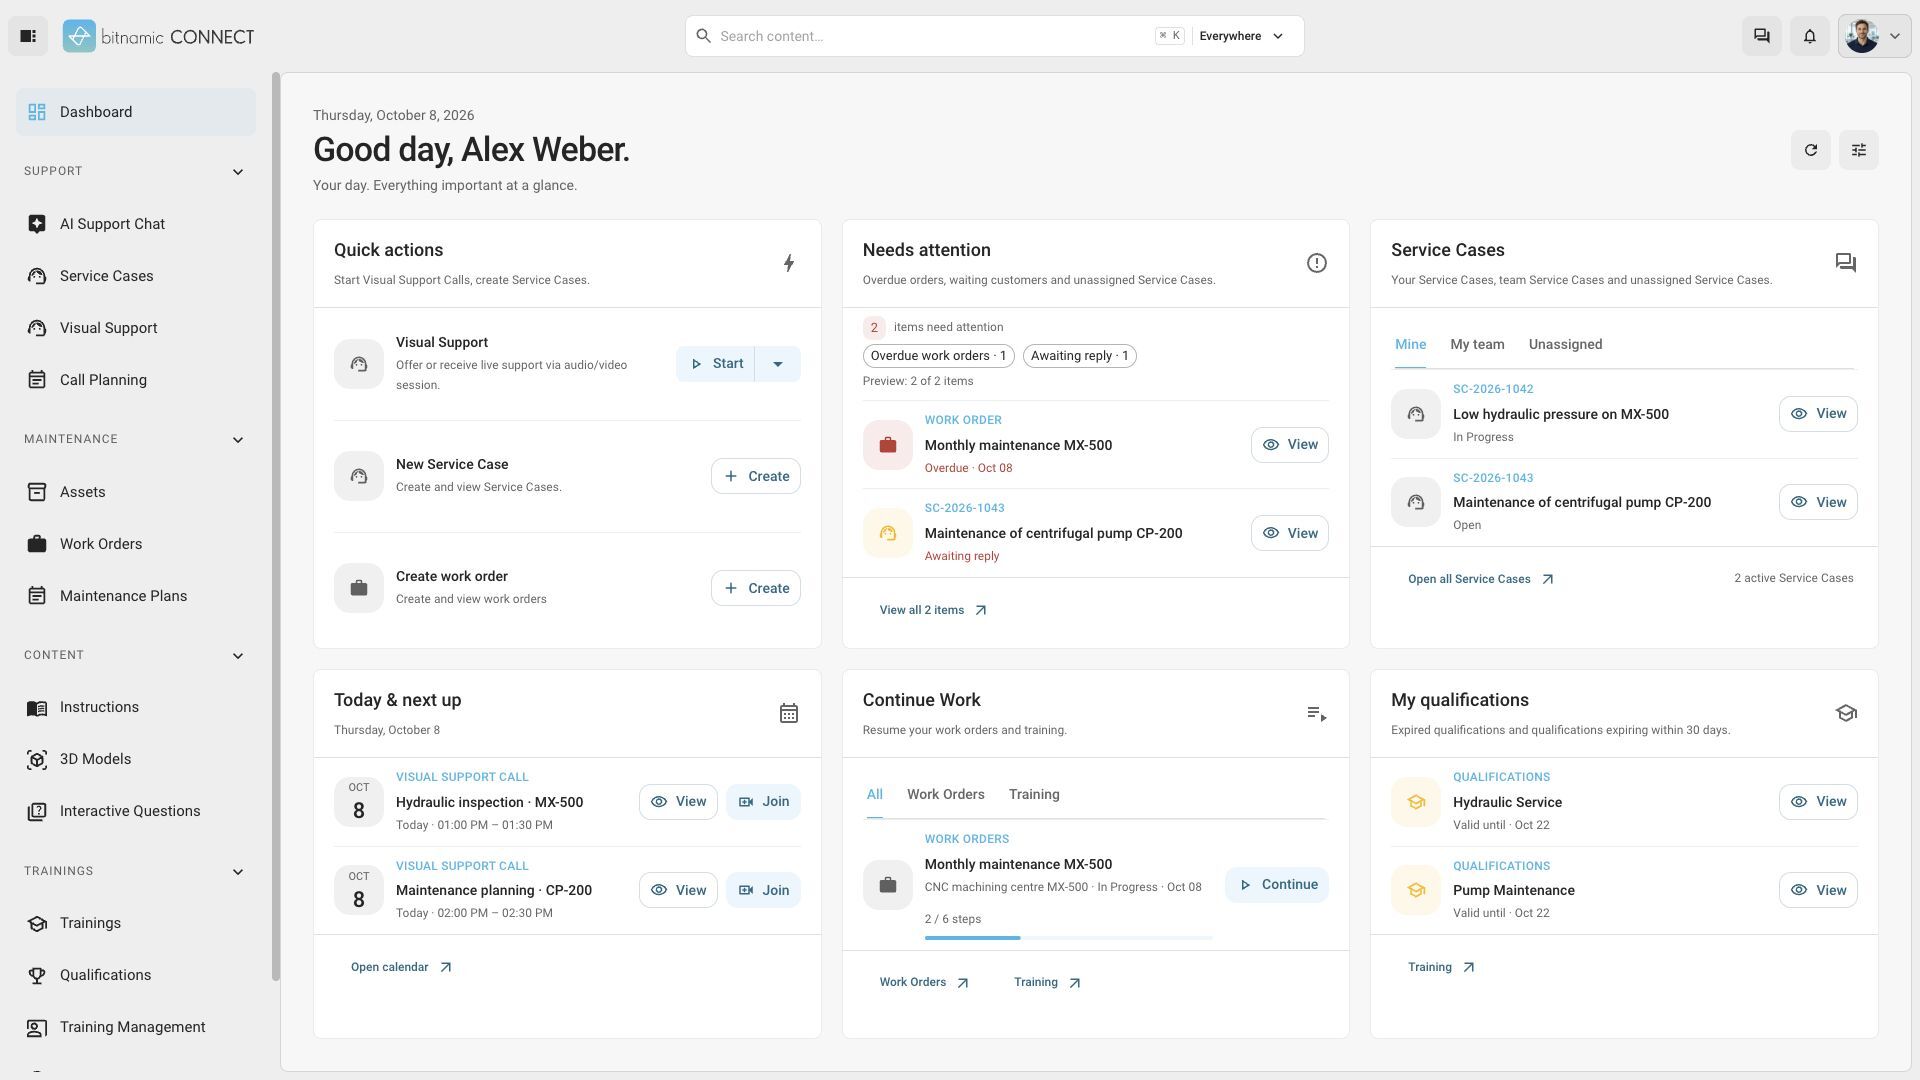Open Qualifications in sidebar
This screenshot has width=1920, height=1080.
[136, 975]
